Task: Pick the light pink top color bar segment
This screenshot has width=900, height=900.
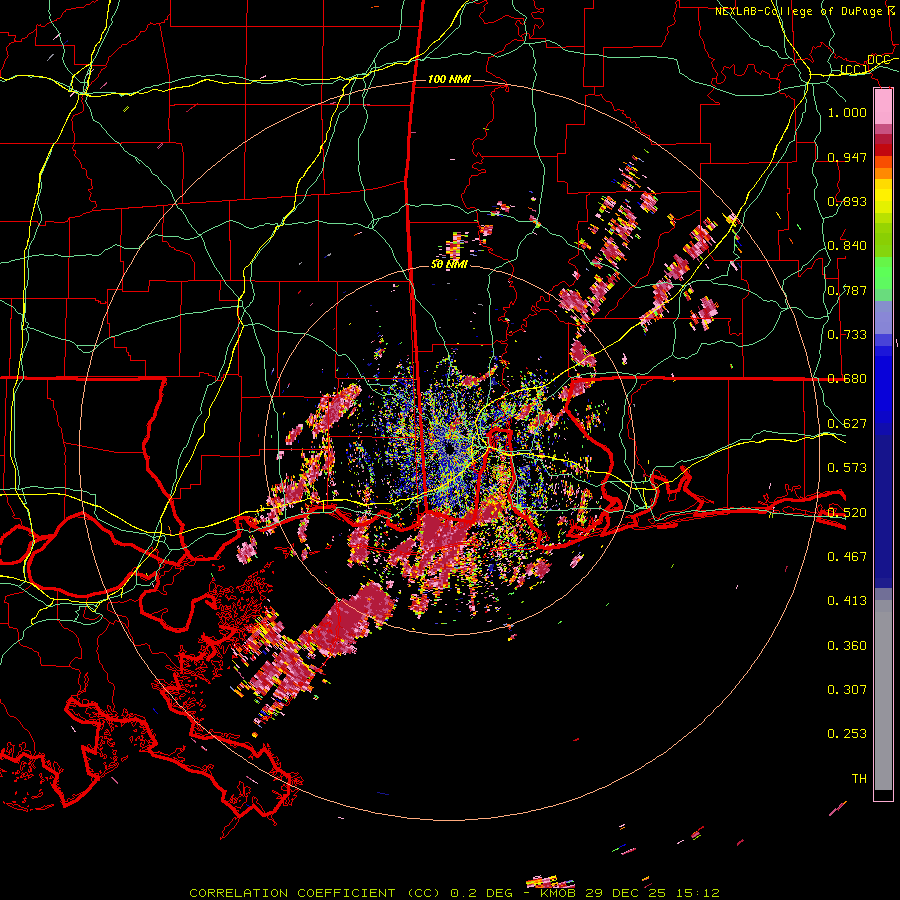Action: [x=883, y=107]
